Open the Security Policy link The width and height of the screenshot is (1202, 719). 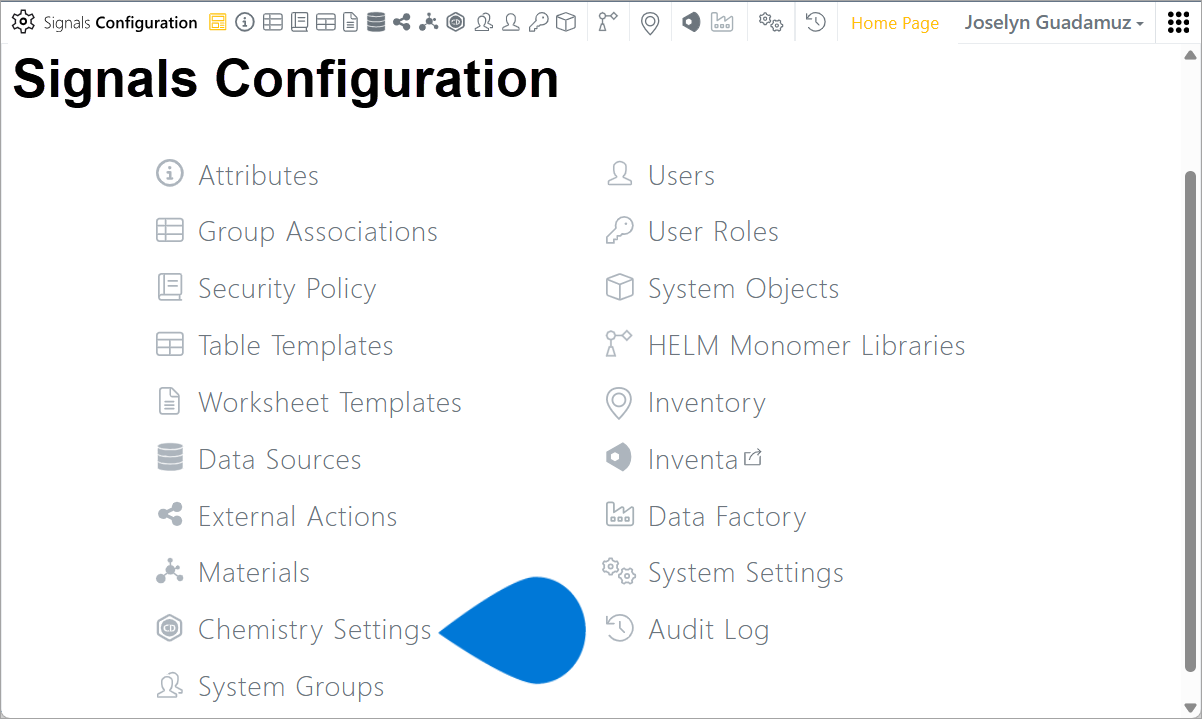287,289
